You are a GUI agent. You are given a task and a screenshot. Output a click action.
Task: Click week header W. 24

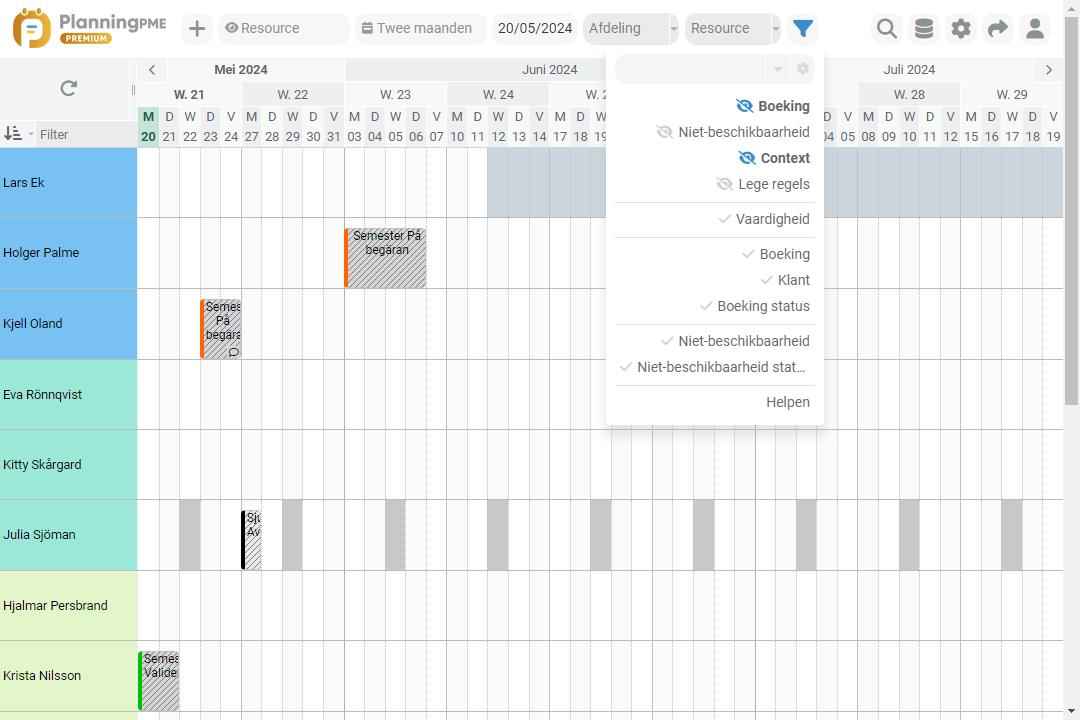pos(498,94)
